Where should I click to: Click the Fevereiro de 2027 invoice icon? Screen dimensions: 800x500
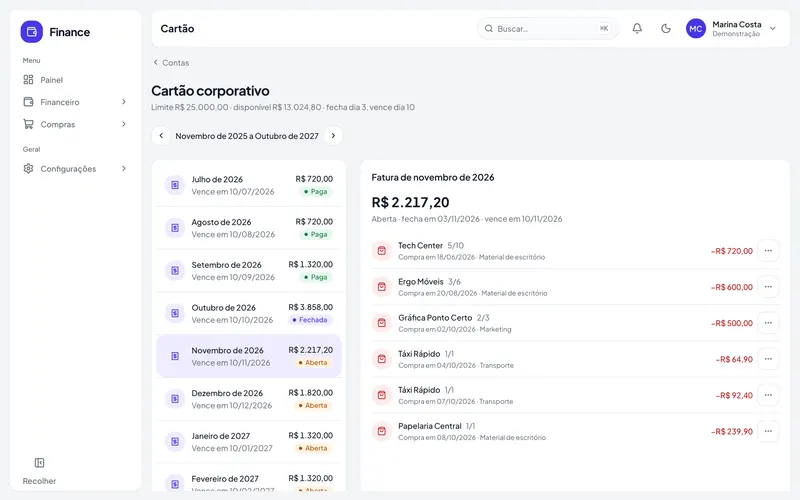[175, 484]
